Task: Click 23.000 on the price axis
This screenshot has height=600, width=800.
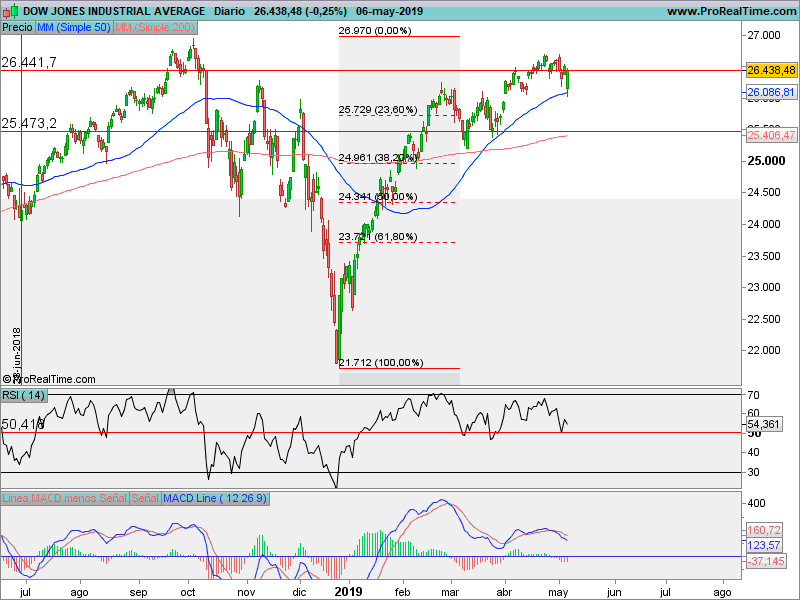Action: (764, 287)
